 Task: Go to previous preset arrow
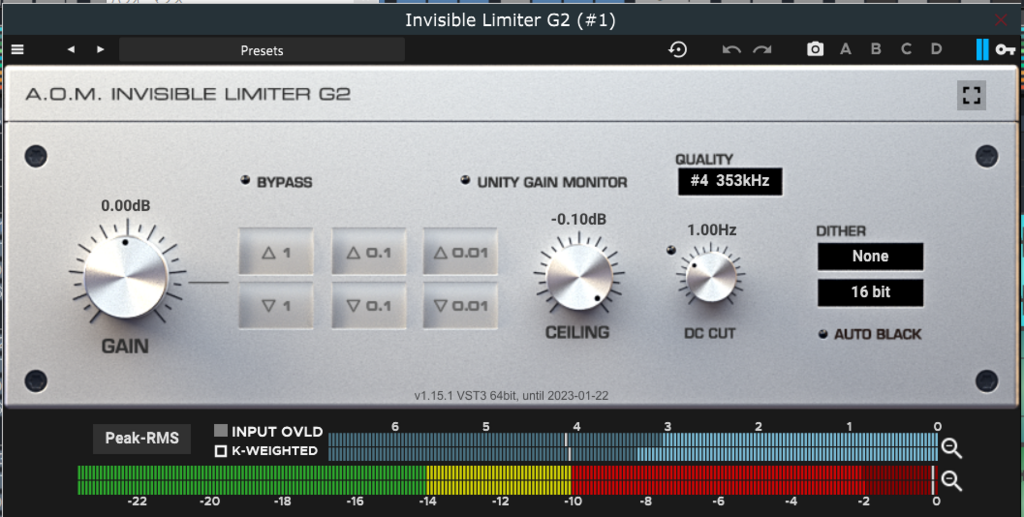coord(71,50)
